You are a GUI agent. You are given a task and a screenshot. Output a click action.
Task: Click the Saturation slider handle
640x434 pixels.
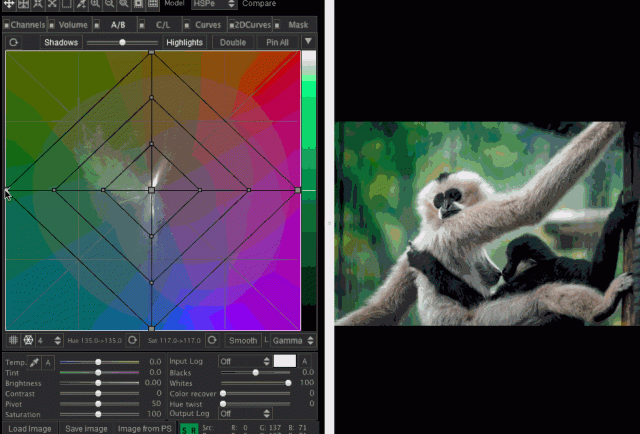pos(98,414)
